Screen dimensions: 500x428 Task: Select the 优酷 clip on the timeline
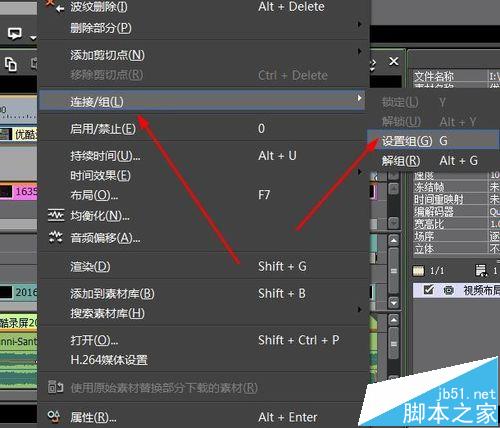pos(19,134)
